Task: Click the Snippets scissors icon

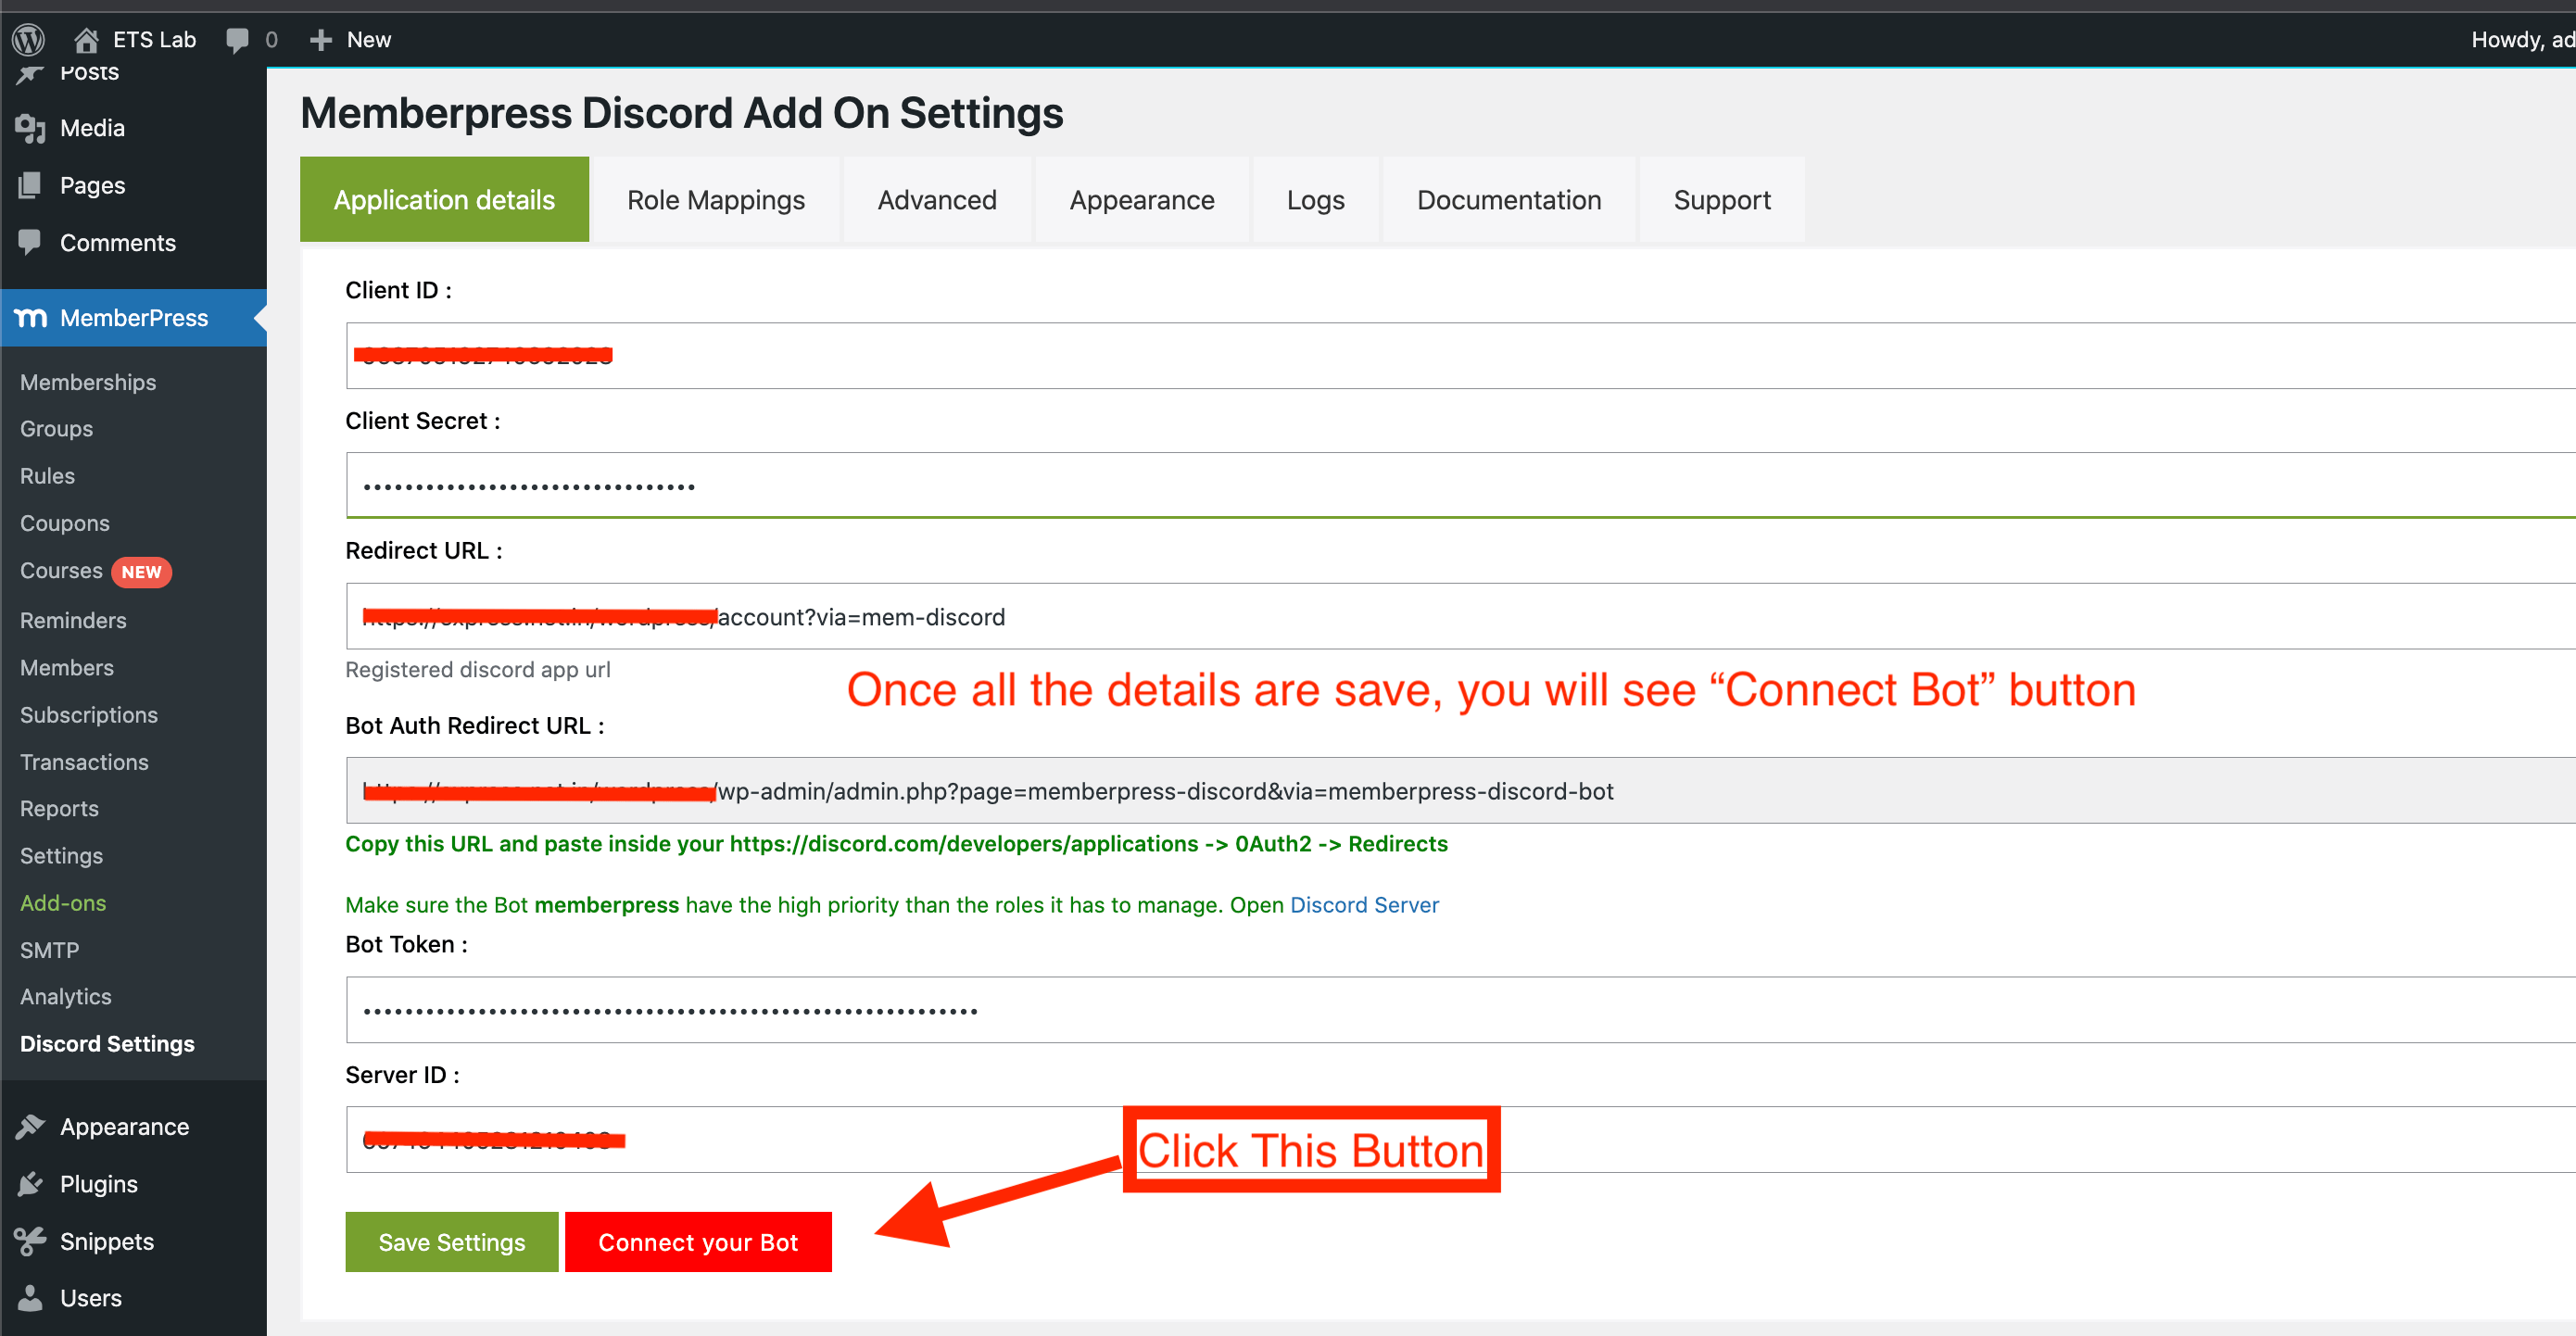Action: coord(30,1241)
